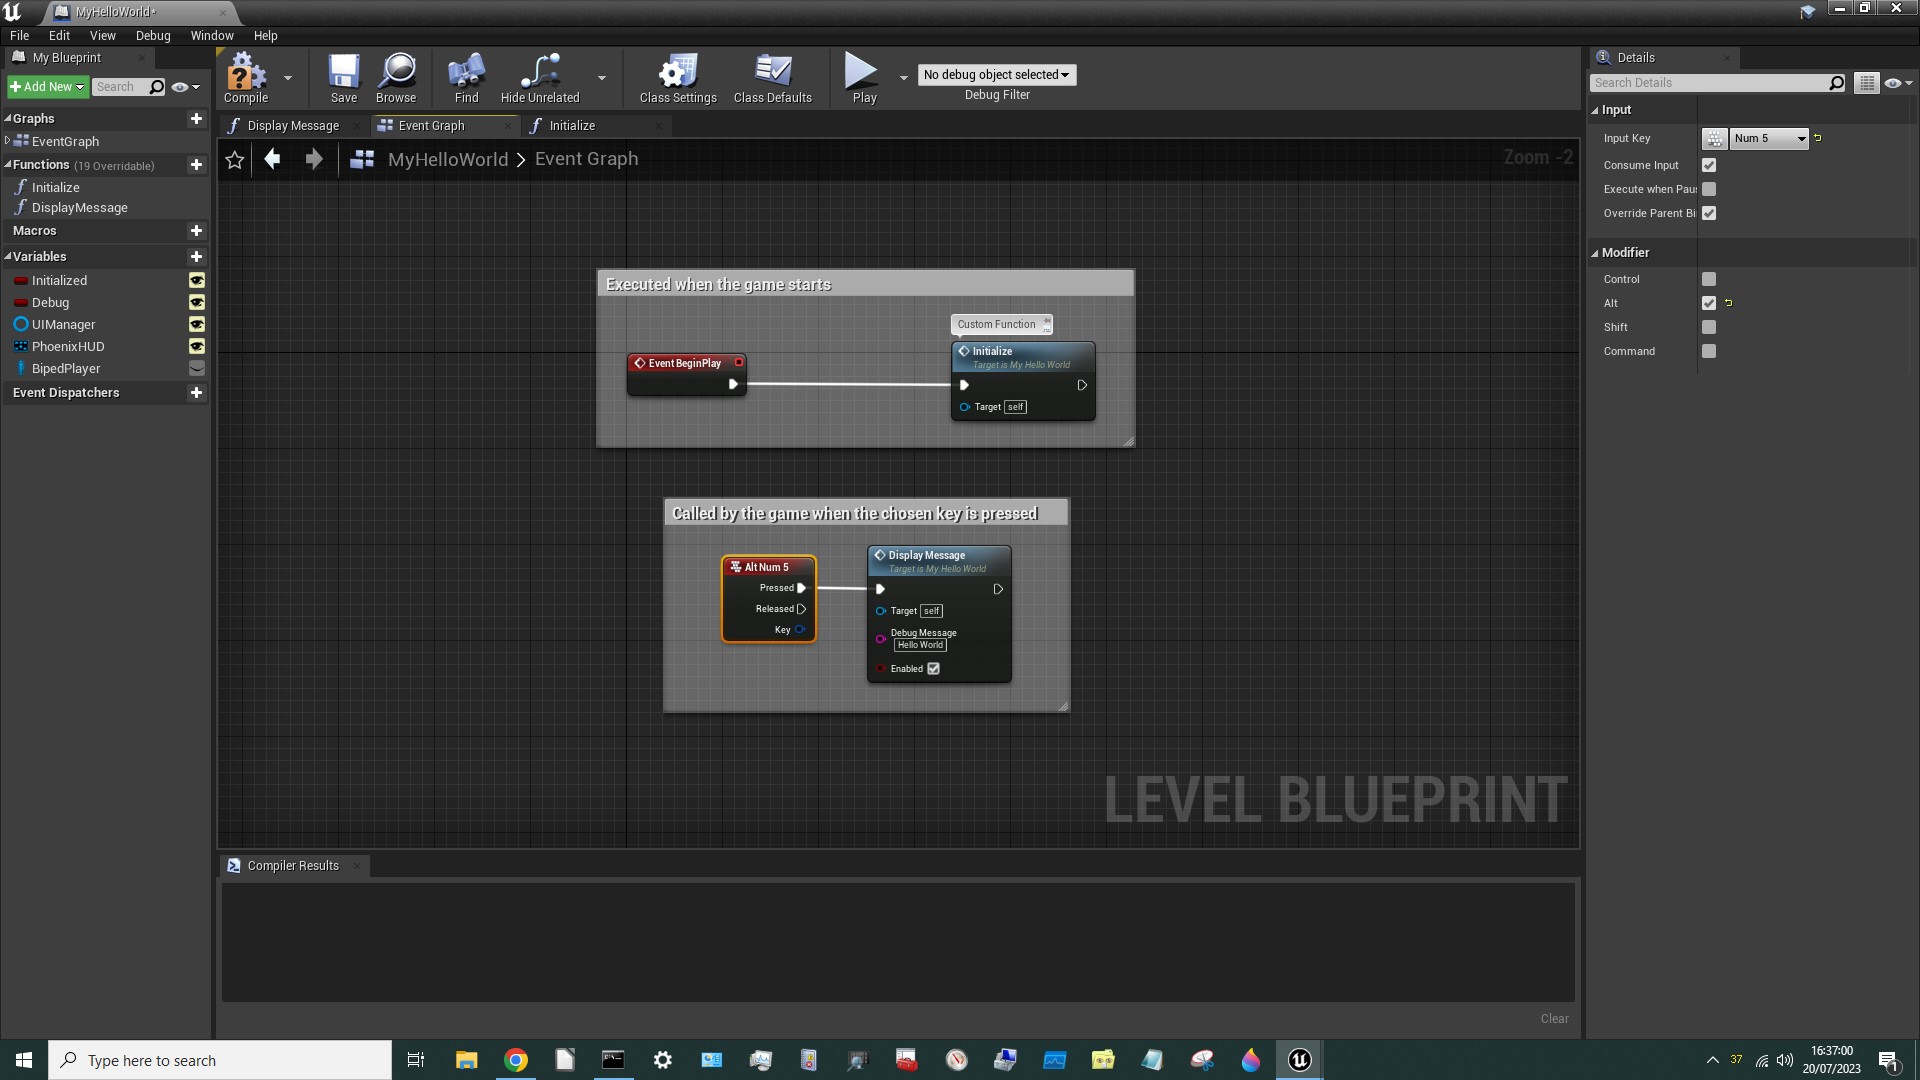The height and width of the screenshot is (1080, 1920).
Task: Click the search icon in Details panel
Action: [x=1836, y=83]
